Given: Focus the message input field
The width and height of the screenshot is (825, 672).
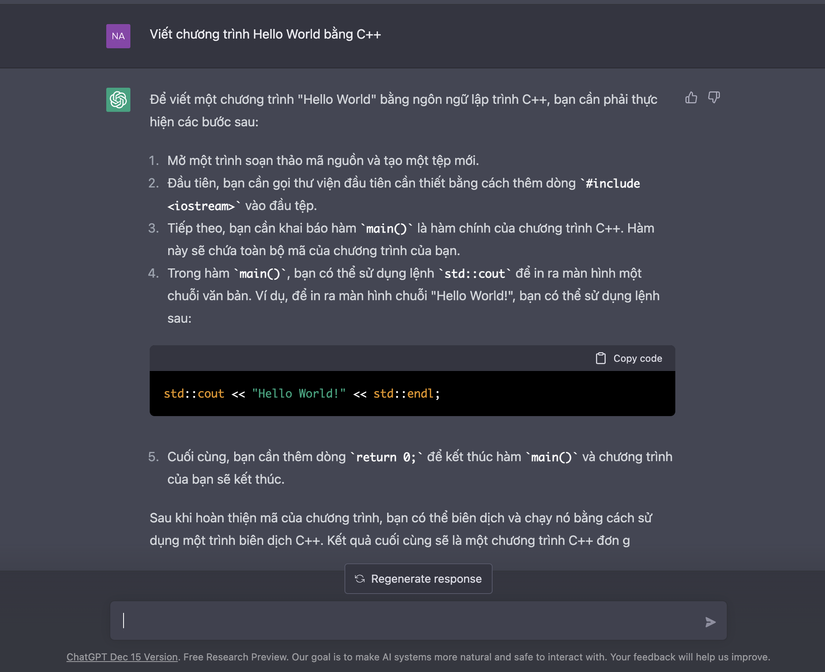Looking at the screenshot, I should point(410,621).
